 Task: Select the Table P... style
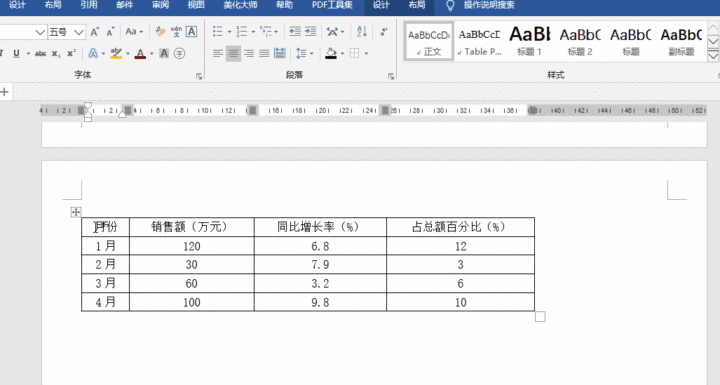click(x=479, y=41)
